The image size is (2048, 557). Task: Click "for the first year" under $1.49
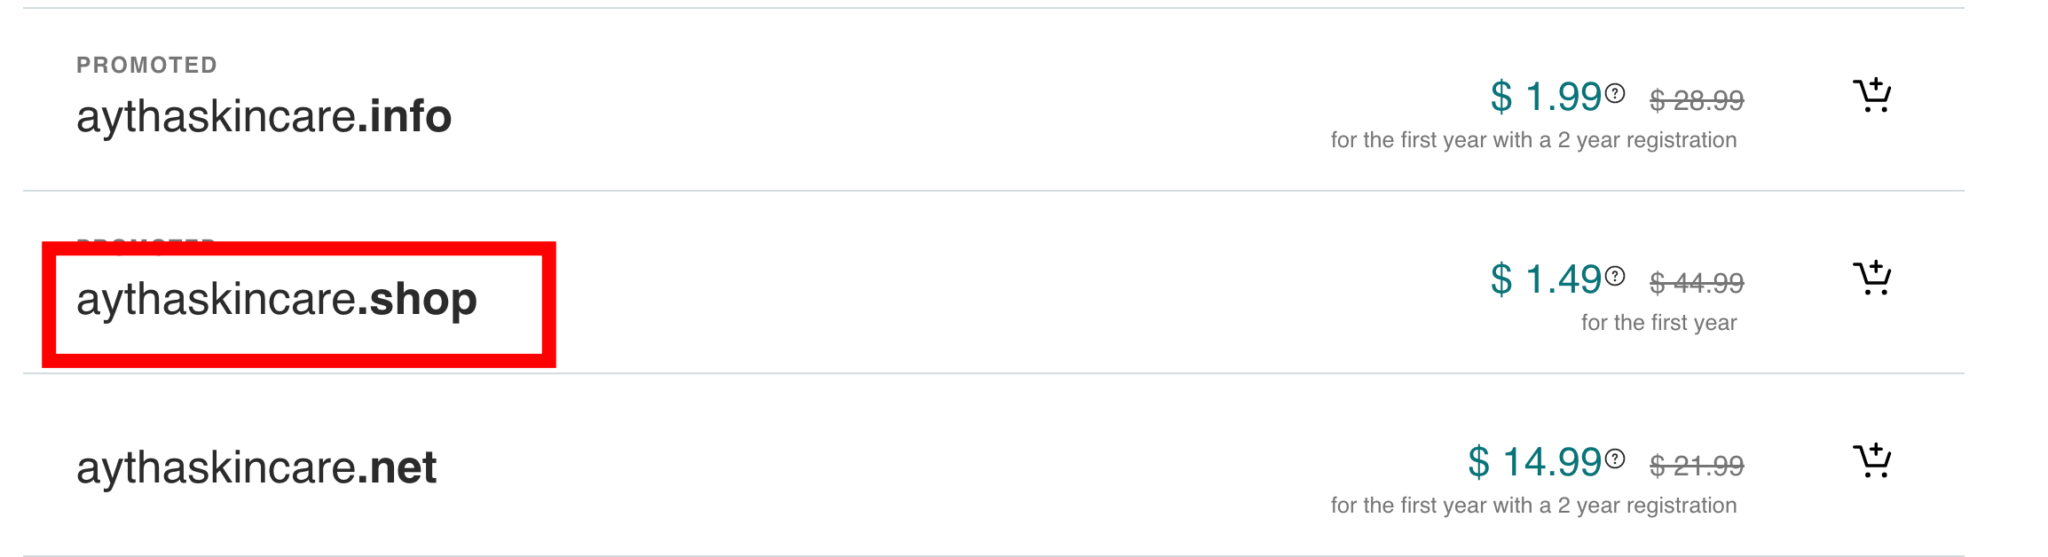1658,323
